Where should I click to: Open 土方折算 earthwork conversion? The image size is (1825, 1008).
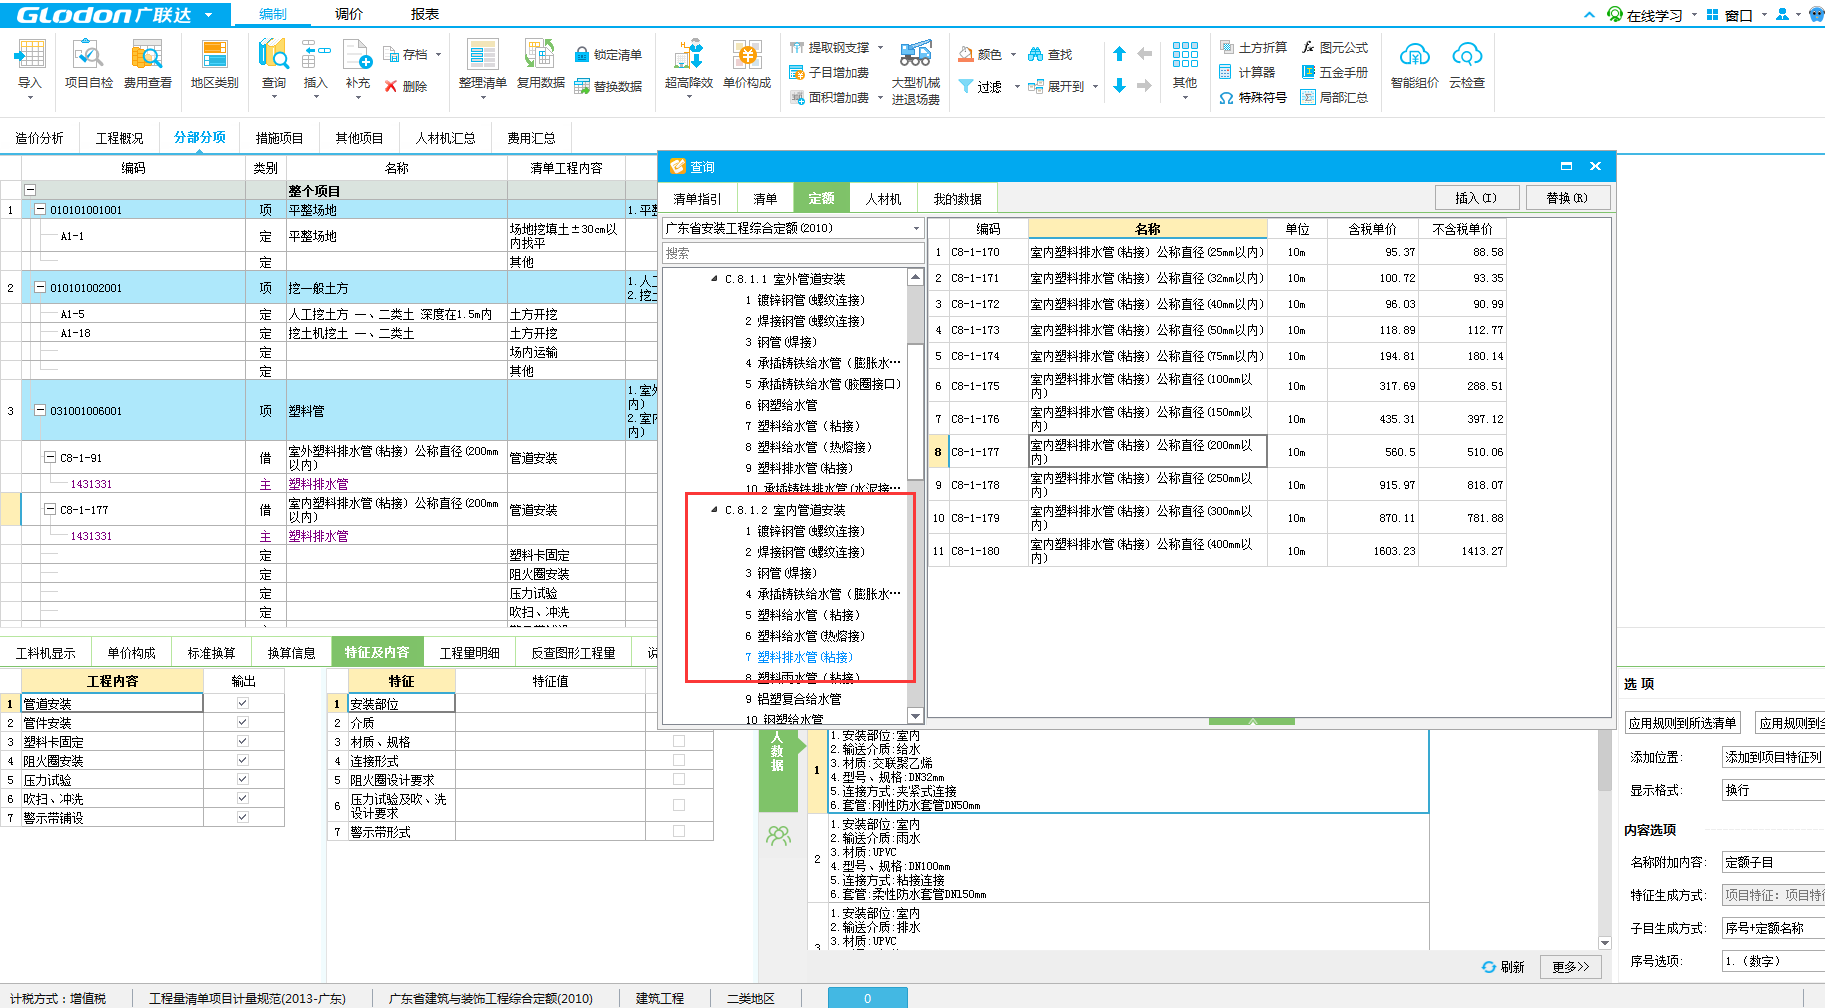1253,48
